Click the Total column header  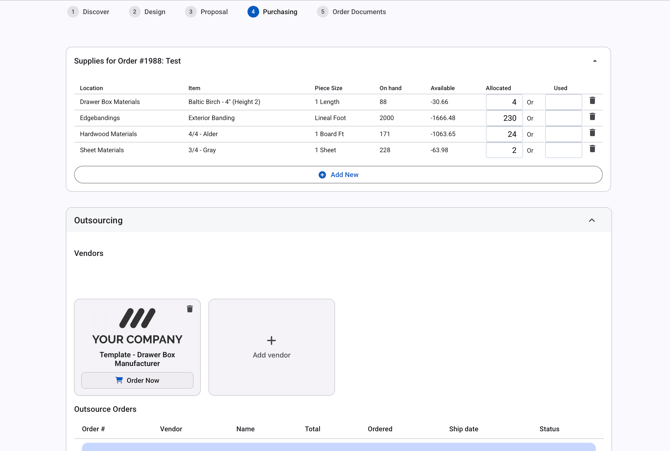312,429
